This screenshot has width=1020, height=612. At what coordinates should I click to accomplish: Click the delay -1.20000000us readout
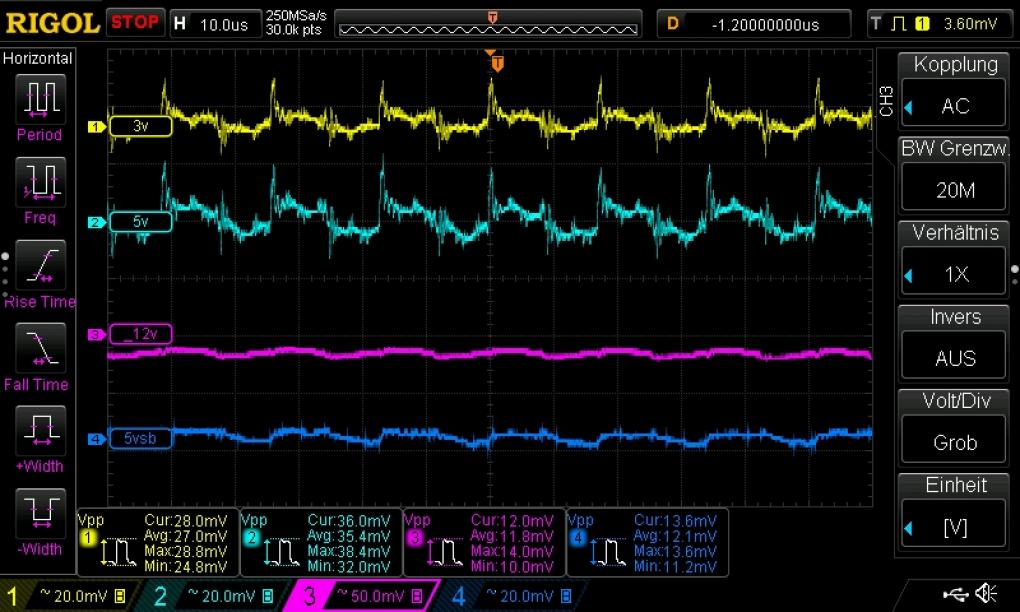click(x=765, y=25)
